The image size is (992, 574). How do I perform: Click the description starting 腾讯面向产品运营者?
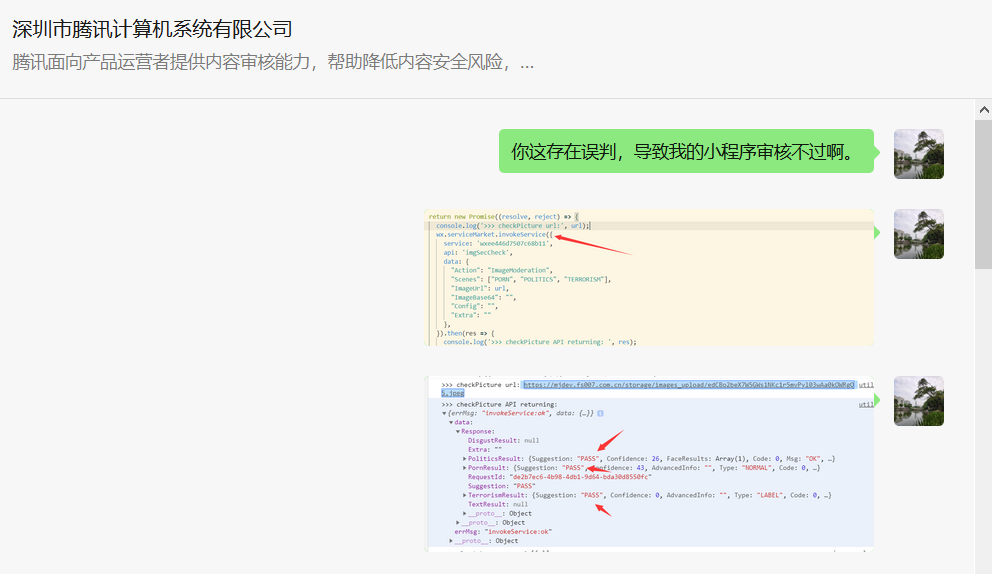273,62
